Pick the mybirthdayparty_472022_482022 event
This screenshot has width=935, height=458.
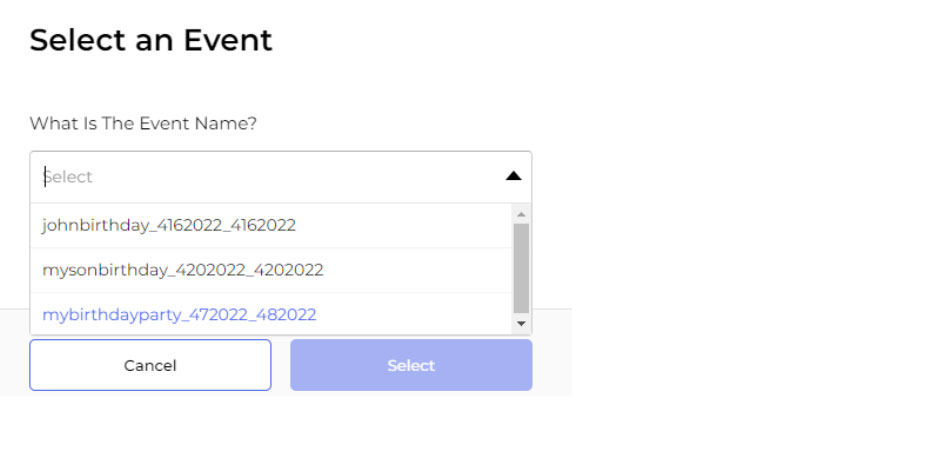[x=179, y=315]
